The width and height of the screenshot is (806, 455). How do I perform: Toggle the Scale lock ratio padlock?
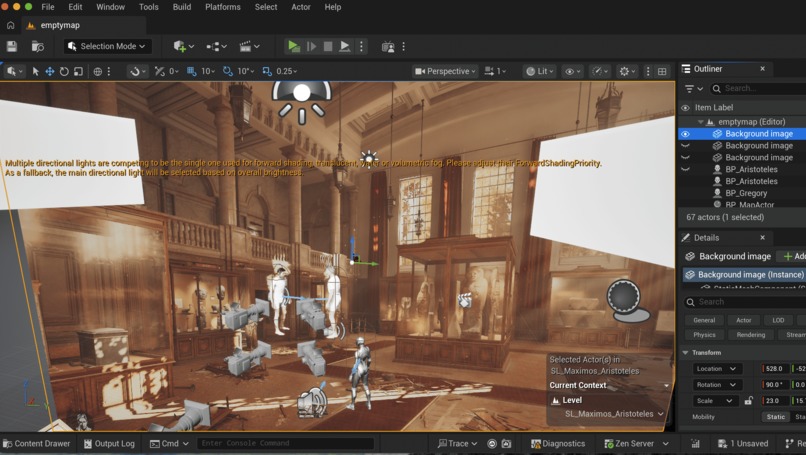748,401
